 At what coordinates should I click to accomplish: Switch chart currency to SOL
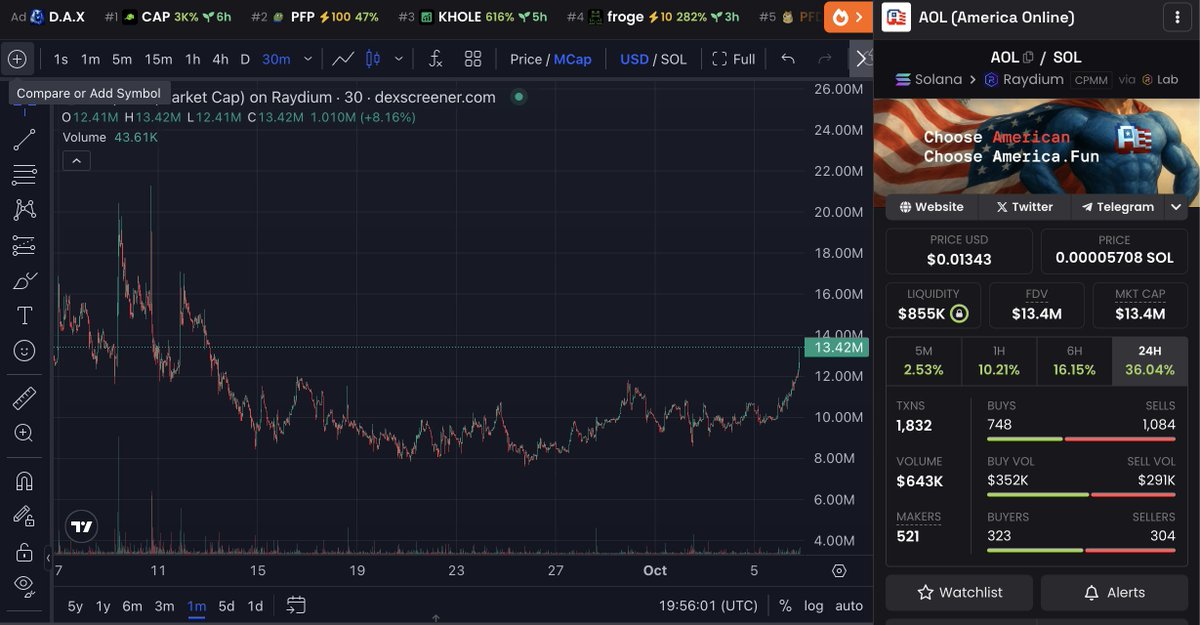pos(673,59)
